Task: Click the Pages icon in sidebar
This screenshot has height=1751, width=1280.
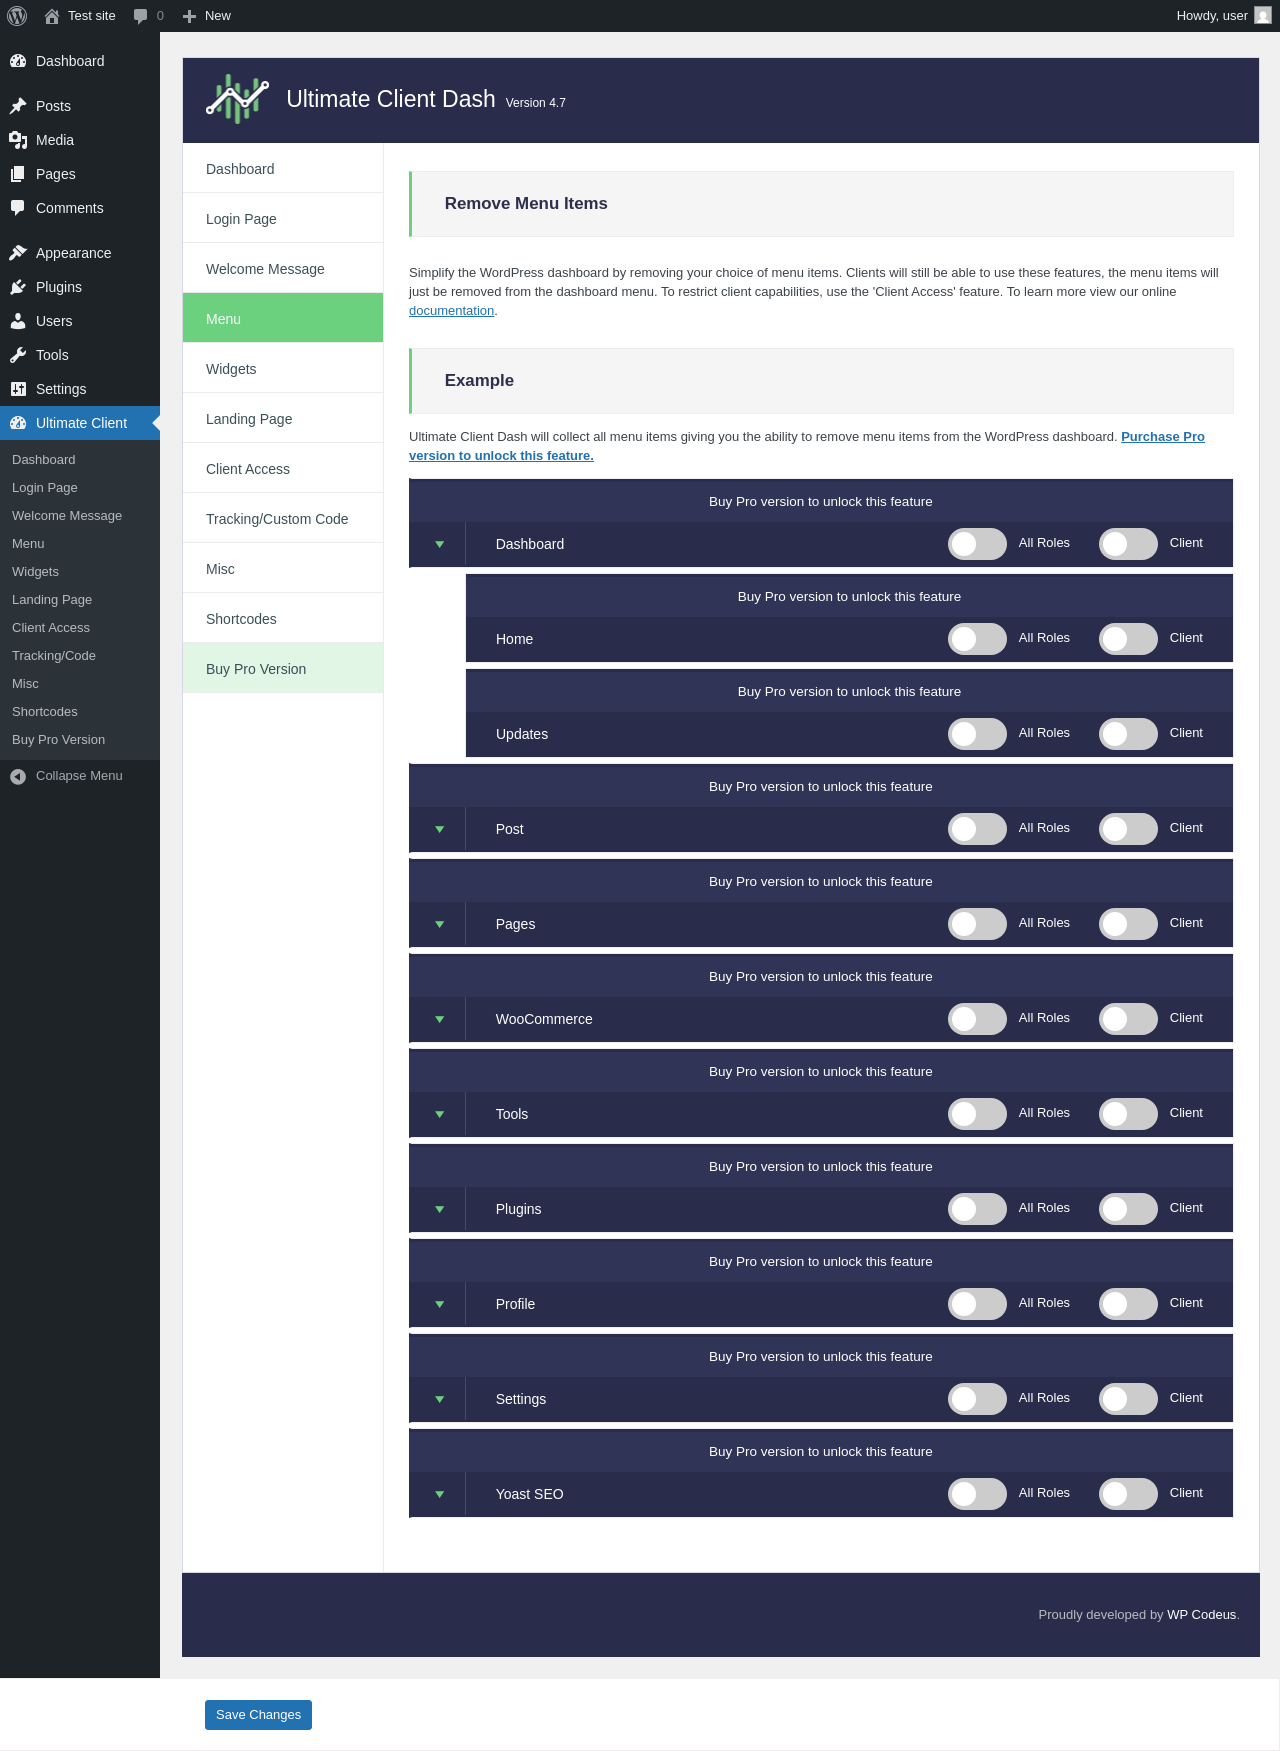Action: [x=18, y=174]
